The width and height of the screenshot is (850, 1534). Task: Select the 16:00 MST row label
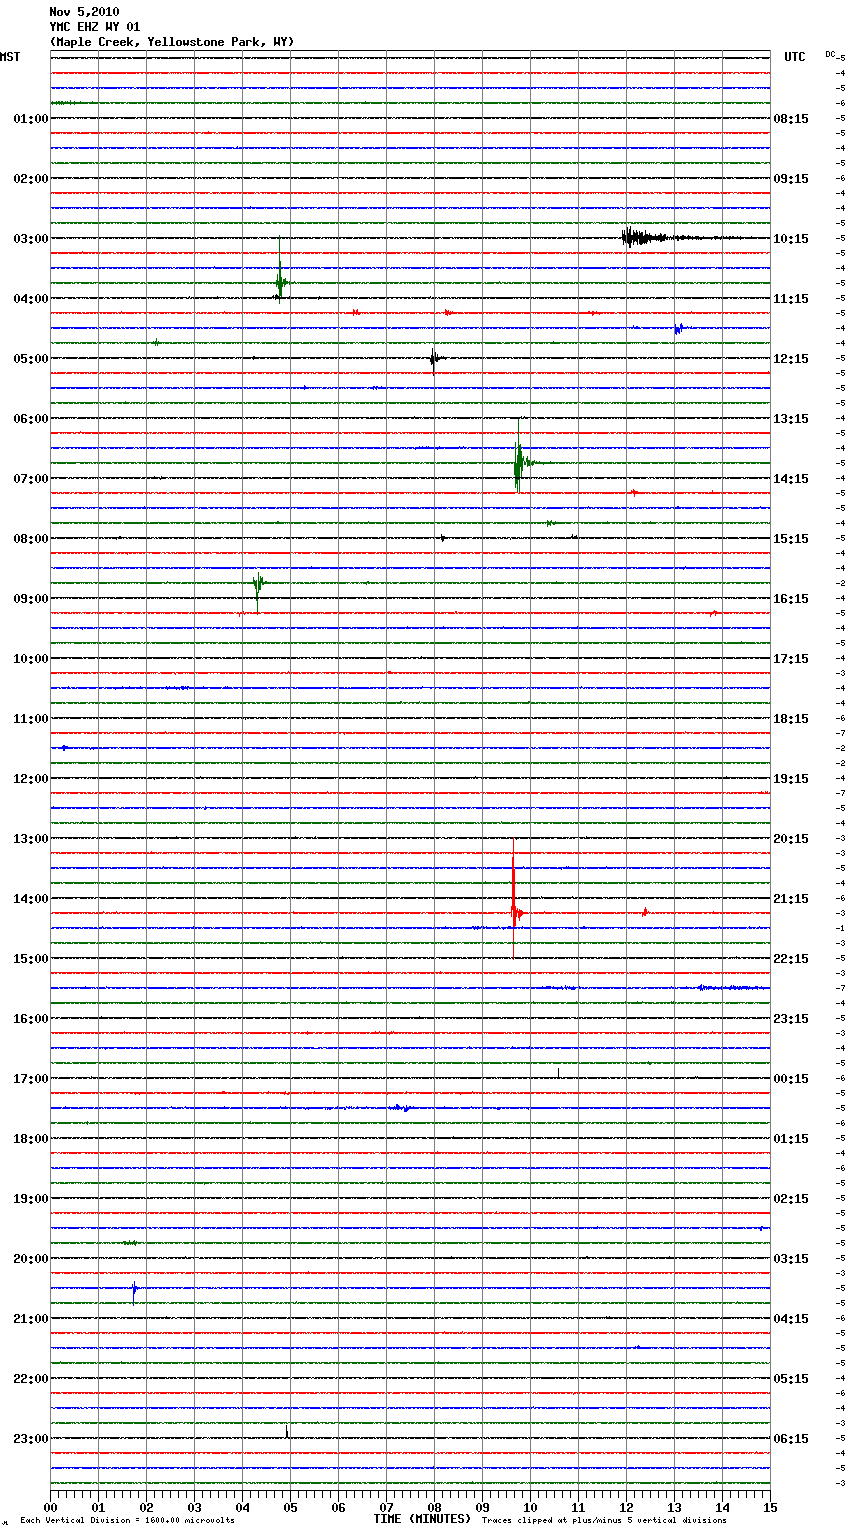(31, 1018)
